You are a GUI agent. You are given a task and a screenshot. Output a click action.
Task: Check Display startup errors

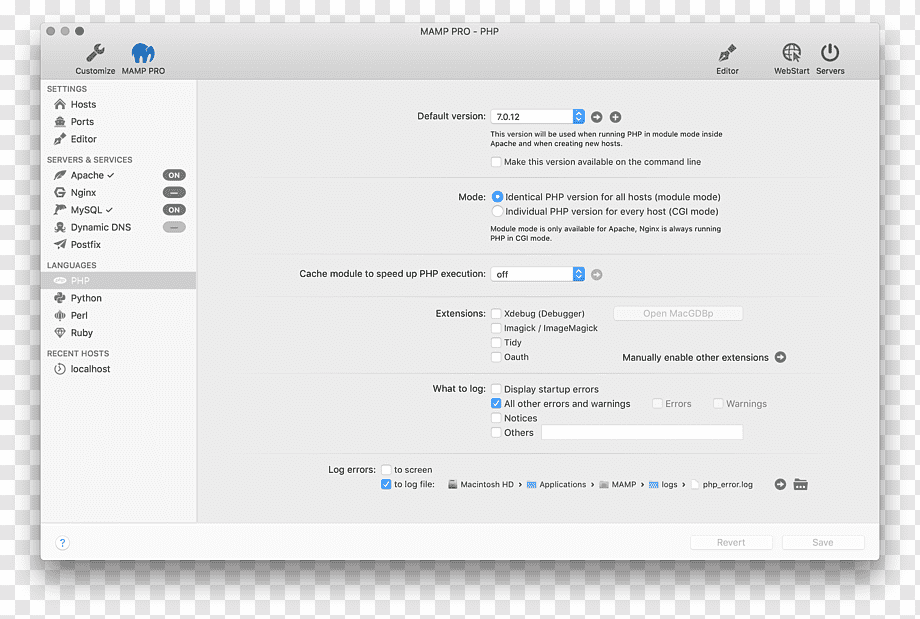click(496, 389)
